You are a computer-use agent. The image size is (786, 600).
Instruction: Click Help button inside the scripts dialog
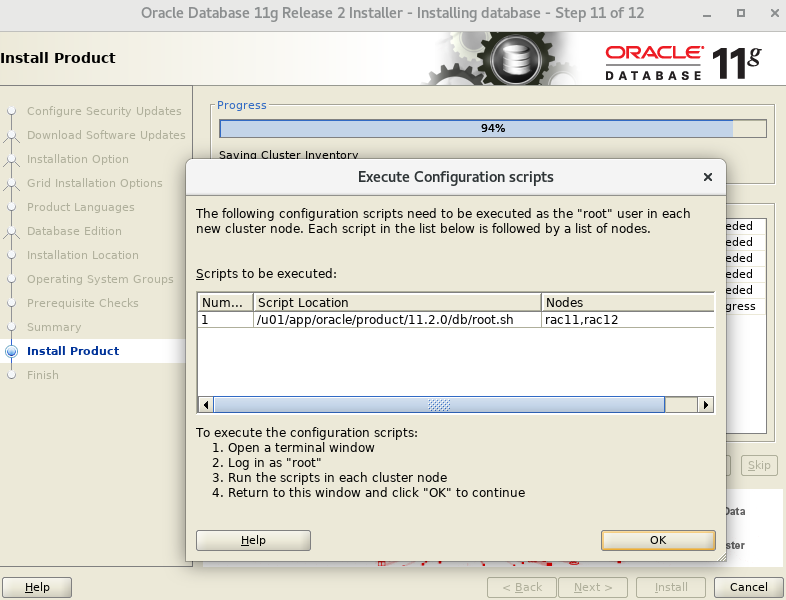pyautogui.click(x=253, y=540)
